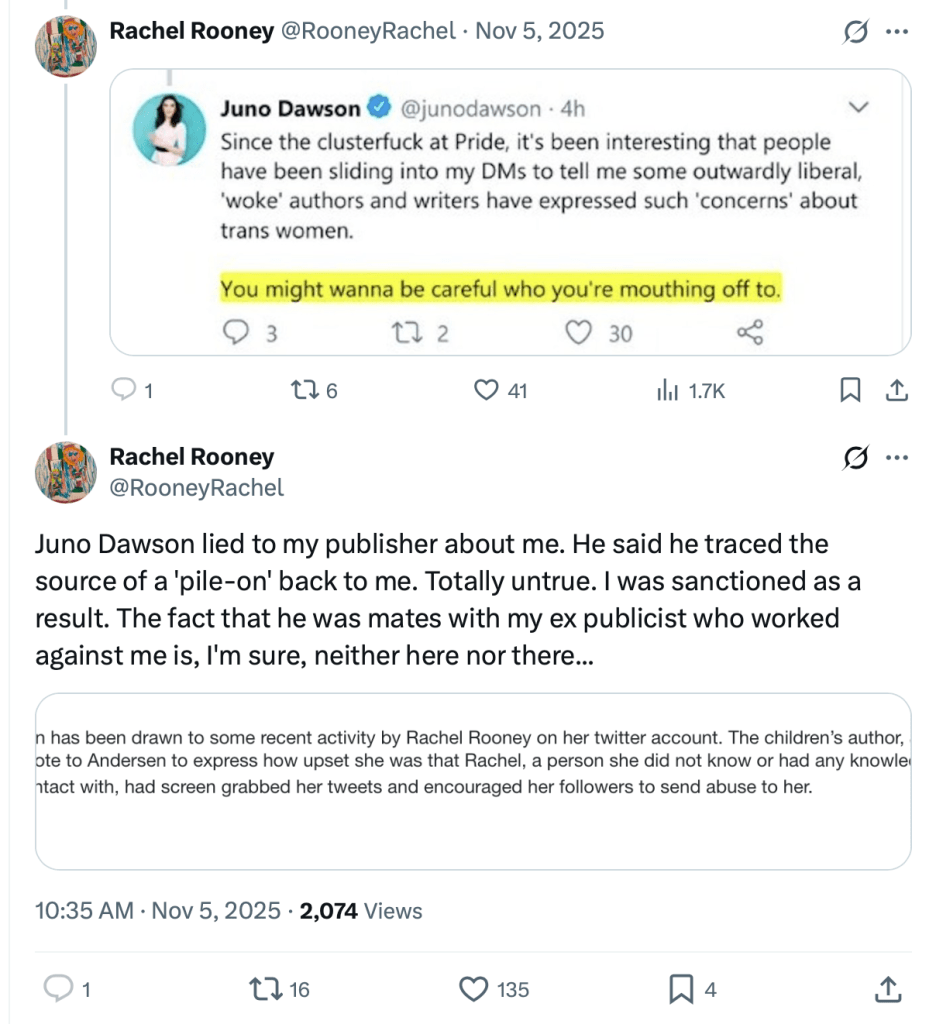Like the main tweet with 135 likes
This screenshot has height=1024, width=936.
[472, 989]
